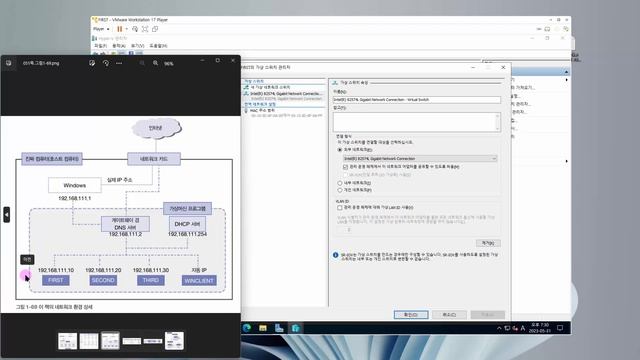Click the full screen icon in VMware toolbar
The height and width of the screenshot is (360, 640).
[145, 29]
